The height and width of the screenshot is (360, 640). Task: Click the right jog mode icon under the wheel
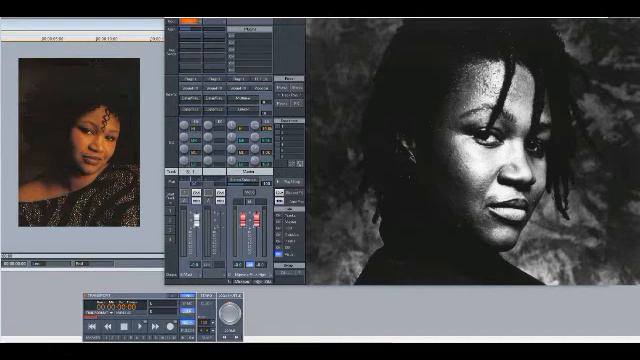pos(236,338)
